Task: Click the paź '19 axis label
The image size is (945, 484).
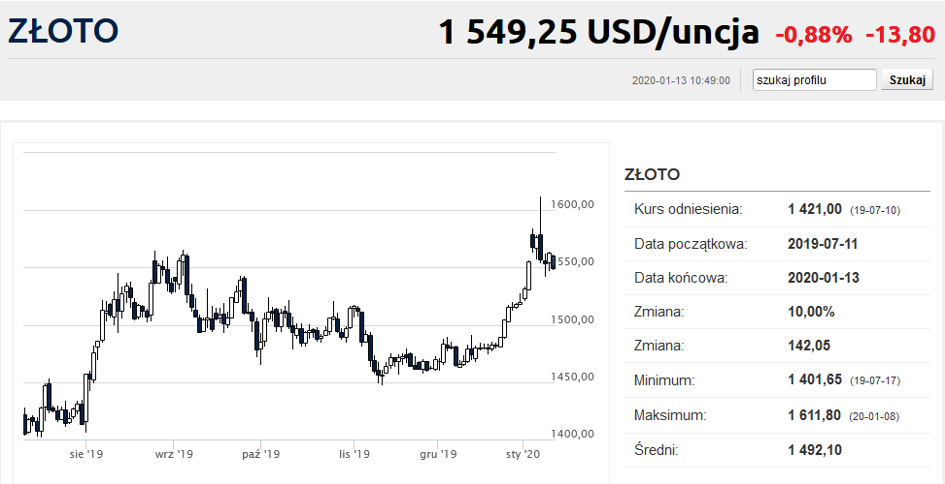Action: pyautogui.click(x=260, y=453)
